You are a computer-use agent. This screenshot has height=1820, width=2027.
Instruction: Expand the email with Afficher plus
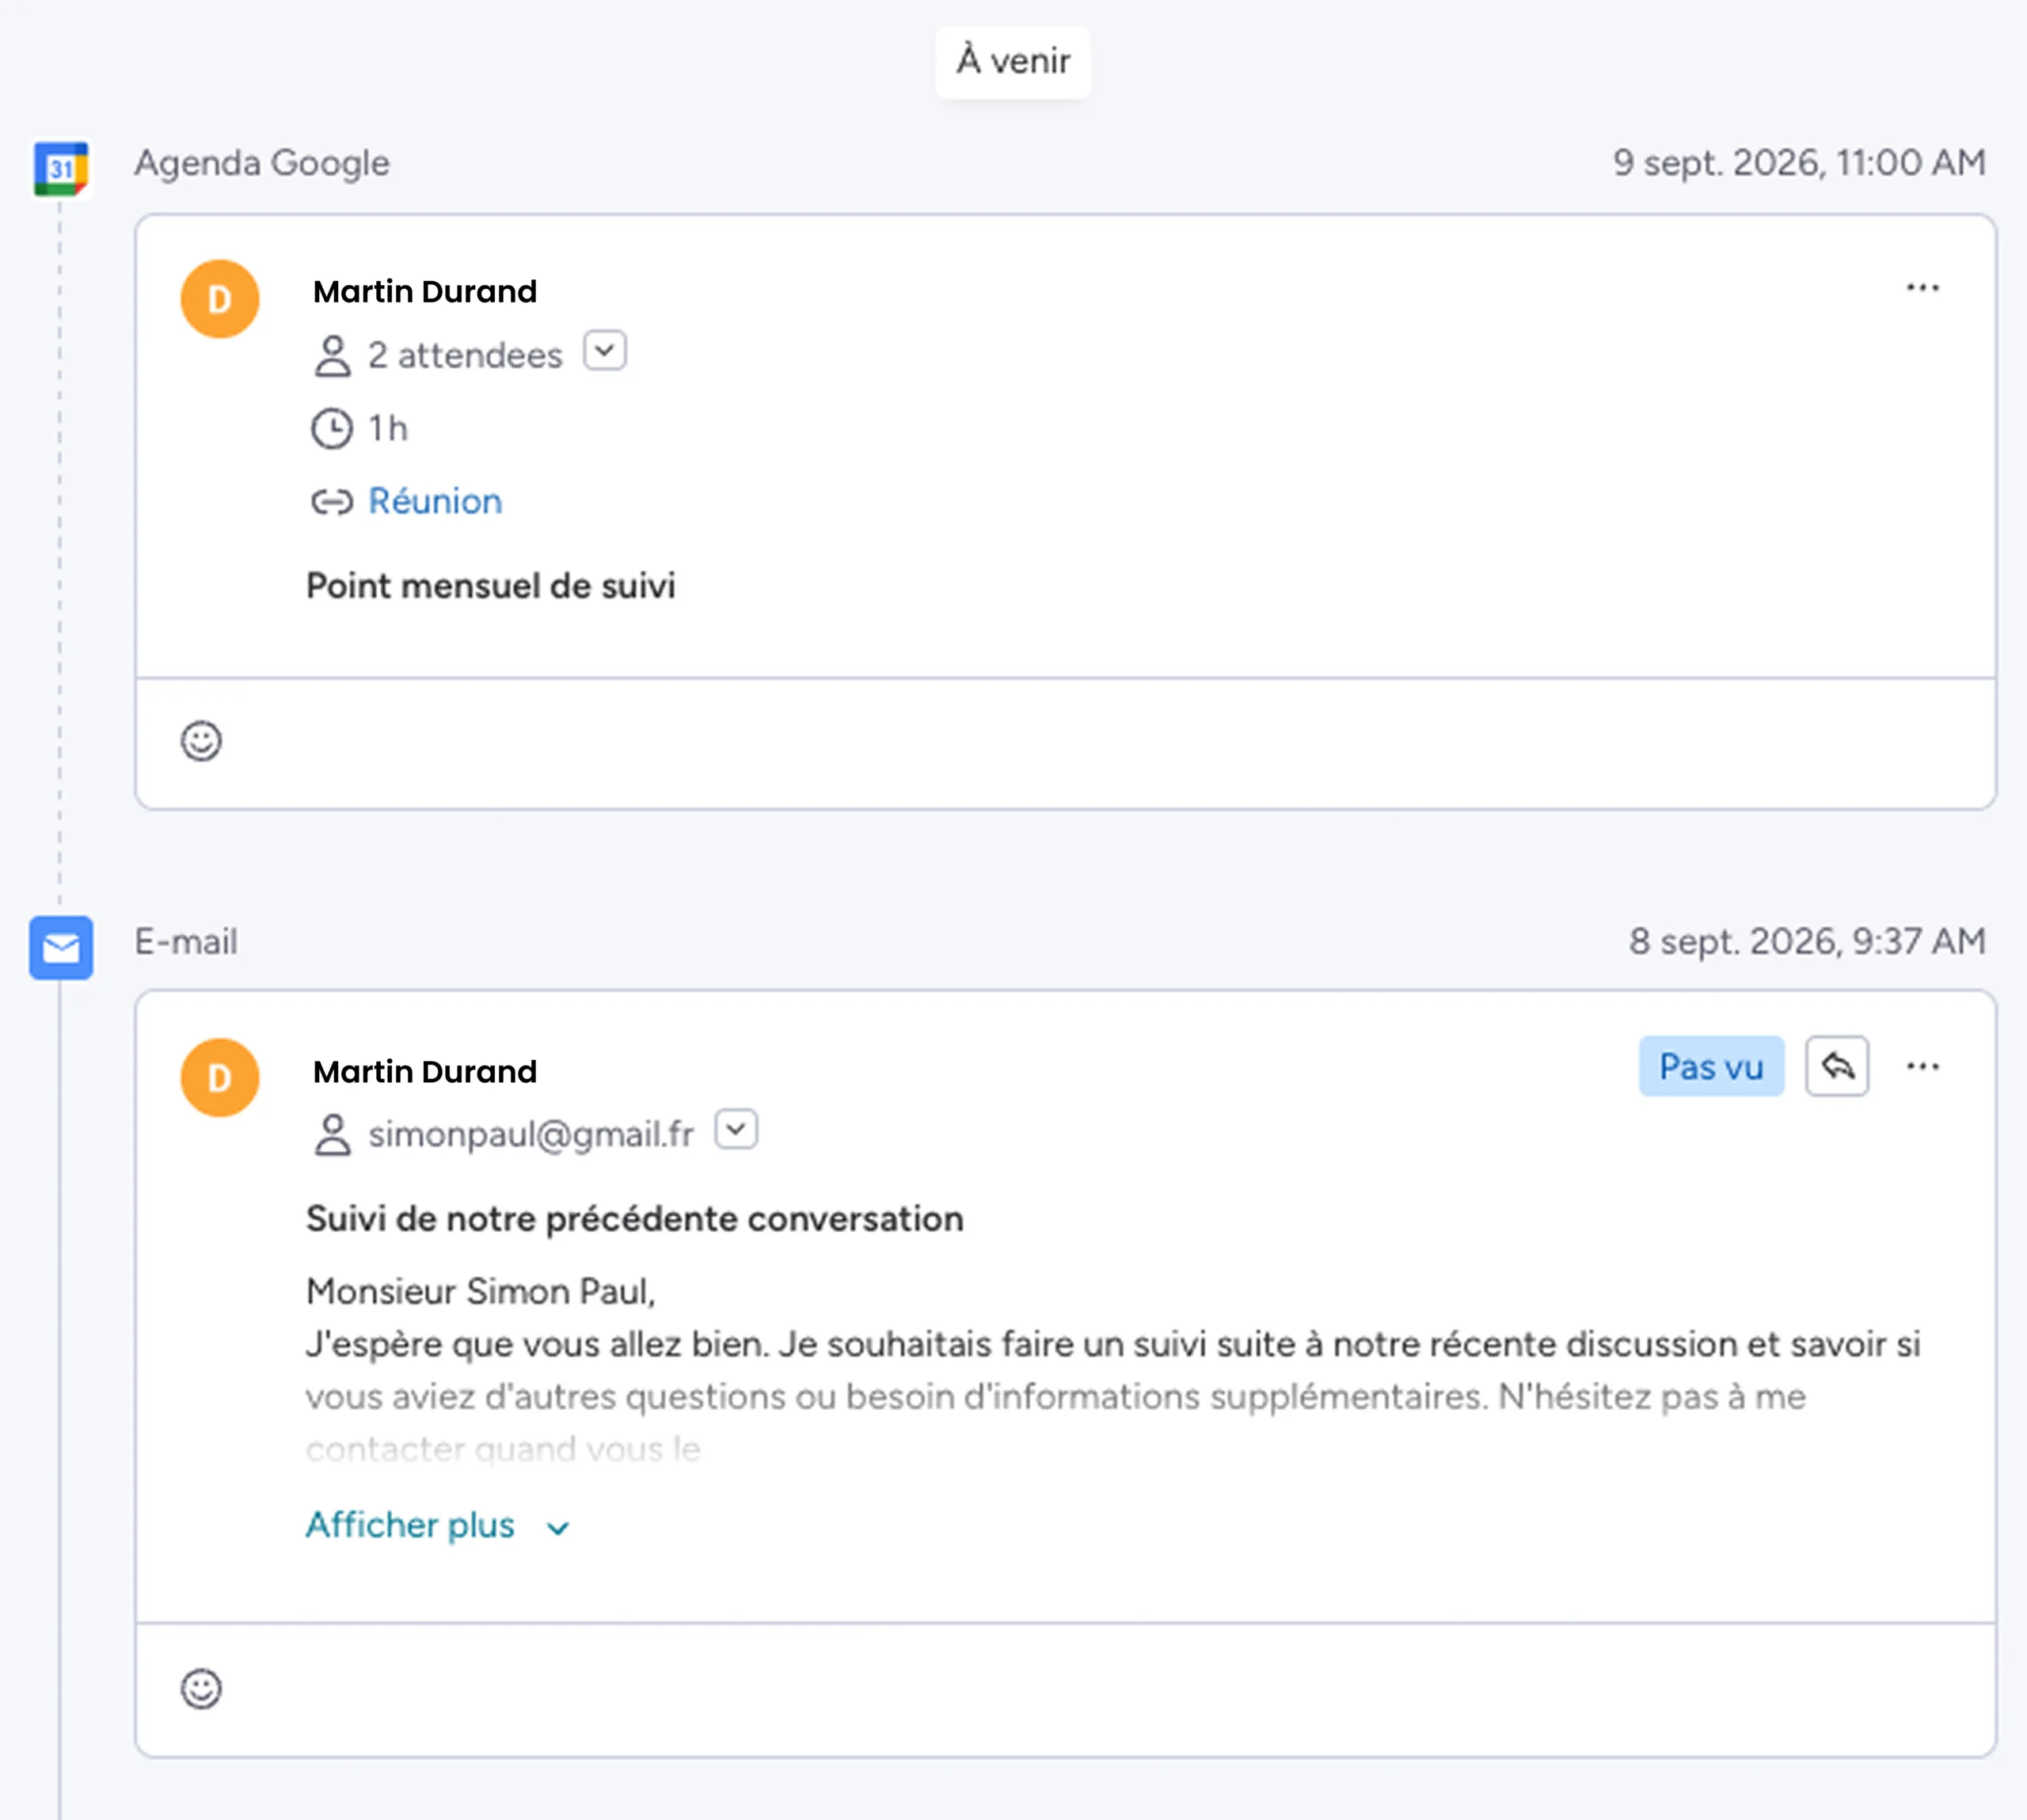pos(438,1525)
